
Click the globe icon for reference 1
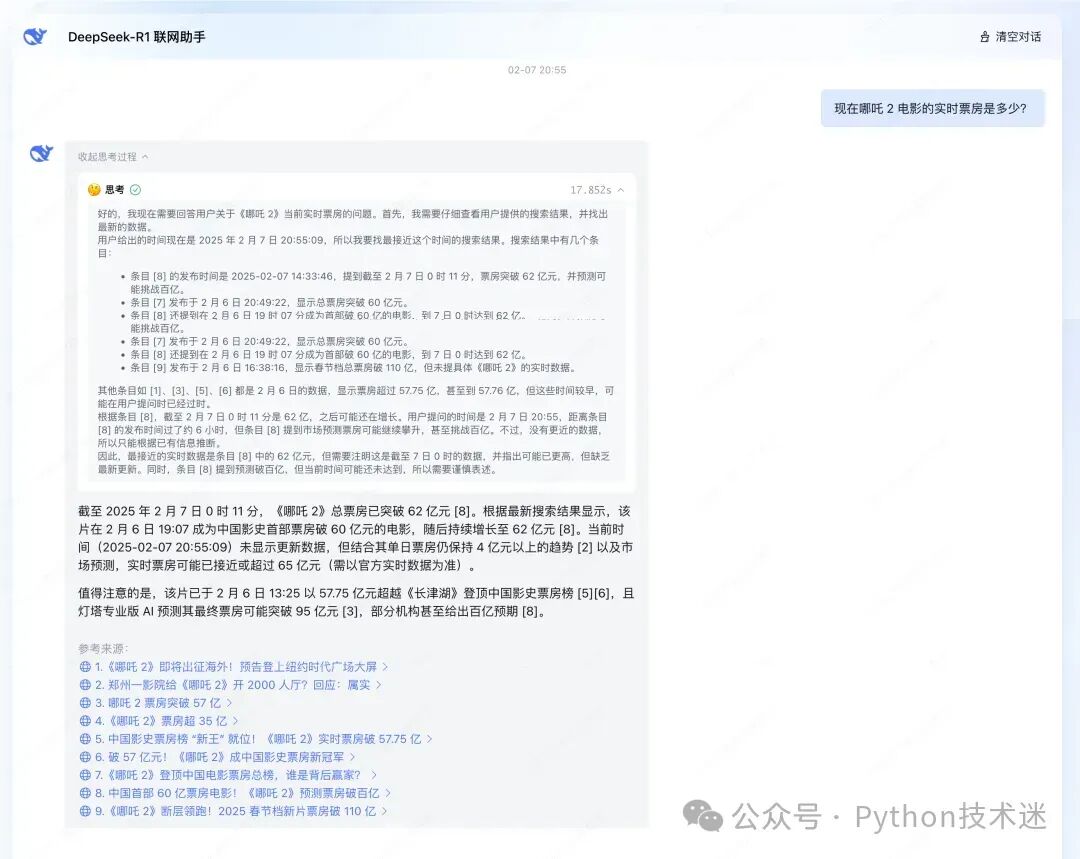pyautogui.click(x=85, y=667)
